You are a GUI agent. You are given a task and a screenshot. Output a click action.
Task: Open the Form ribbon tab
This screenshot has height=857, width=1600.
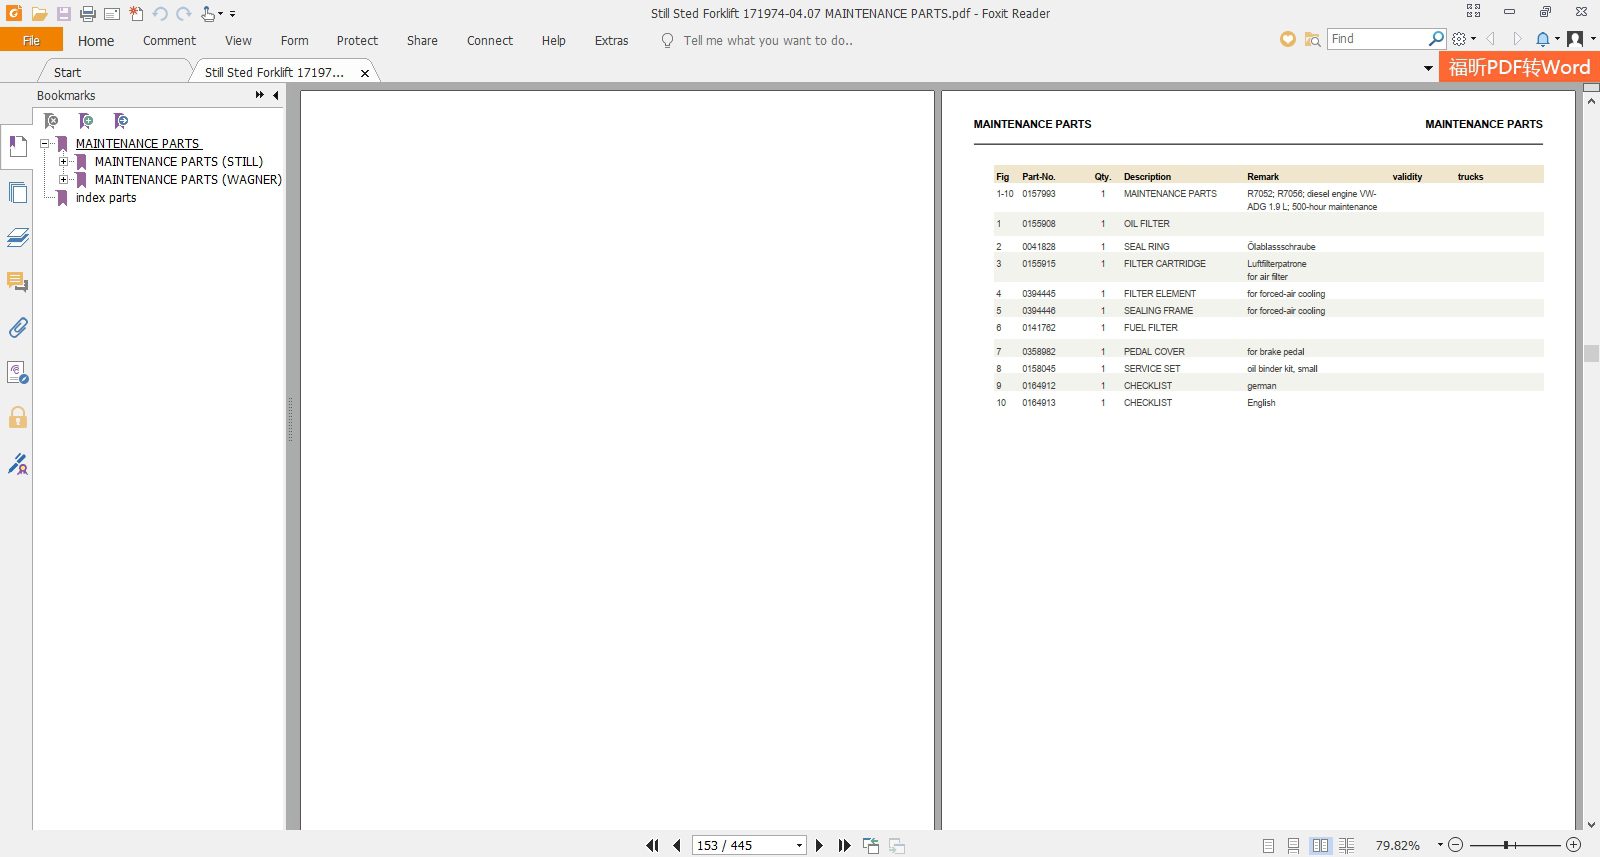click(x=294, y=41)
